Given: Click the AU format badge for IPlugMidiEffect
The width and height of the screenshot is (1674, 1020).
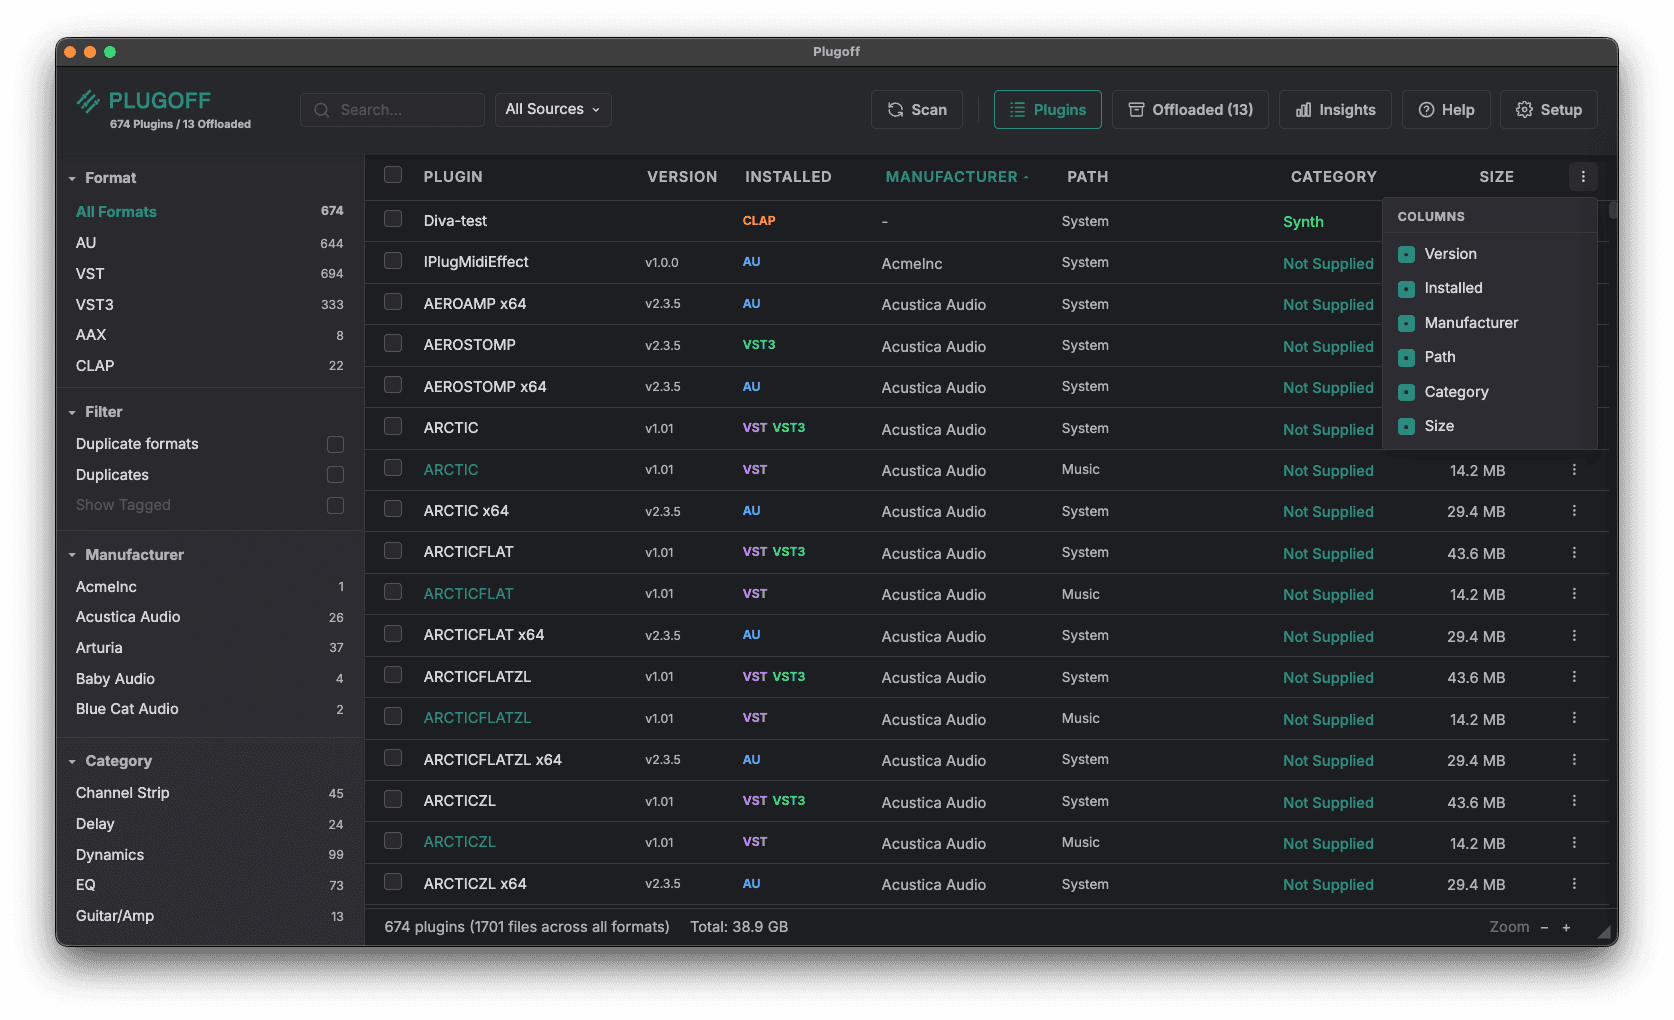Looking at the screenshot, I should coord(751,262).
